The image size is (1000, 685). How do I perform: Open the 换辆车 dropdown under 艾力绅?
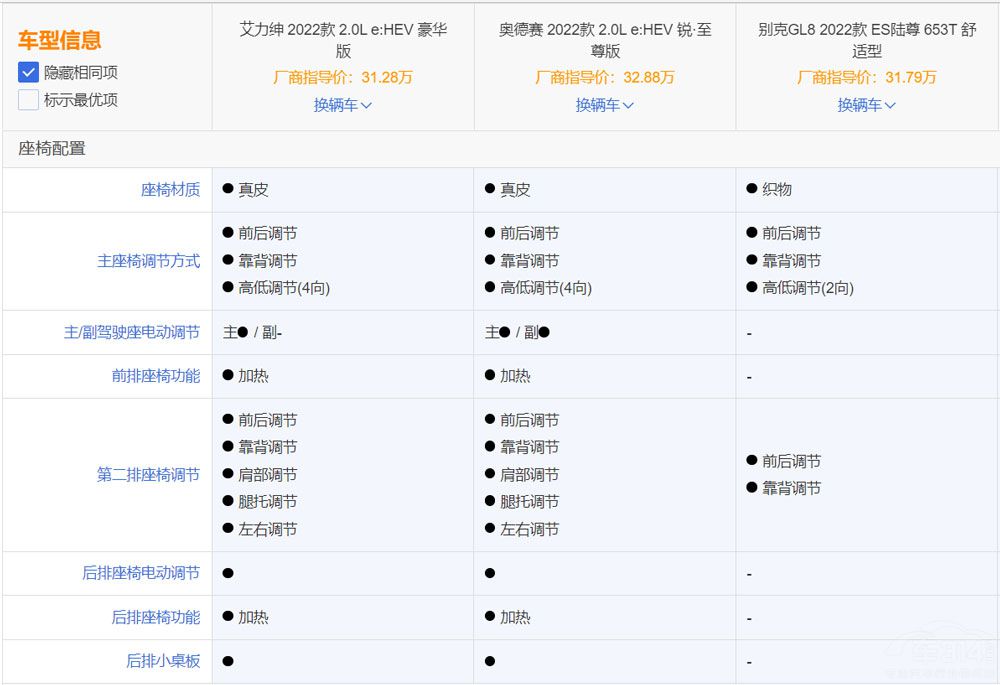coord(342,104)
